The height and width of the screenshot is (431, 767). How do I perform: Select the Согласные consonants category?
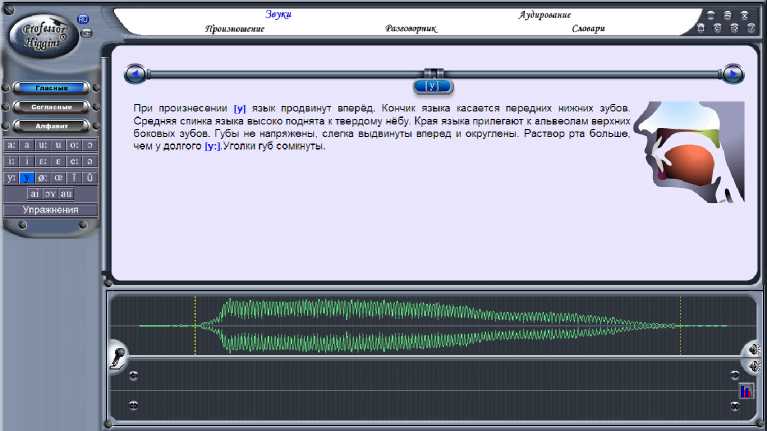tap(50, 107)
